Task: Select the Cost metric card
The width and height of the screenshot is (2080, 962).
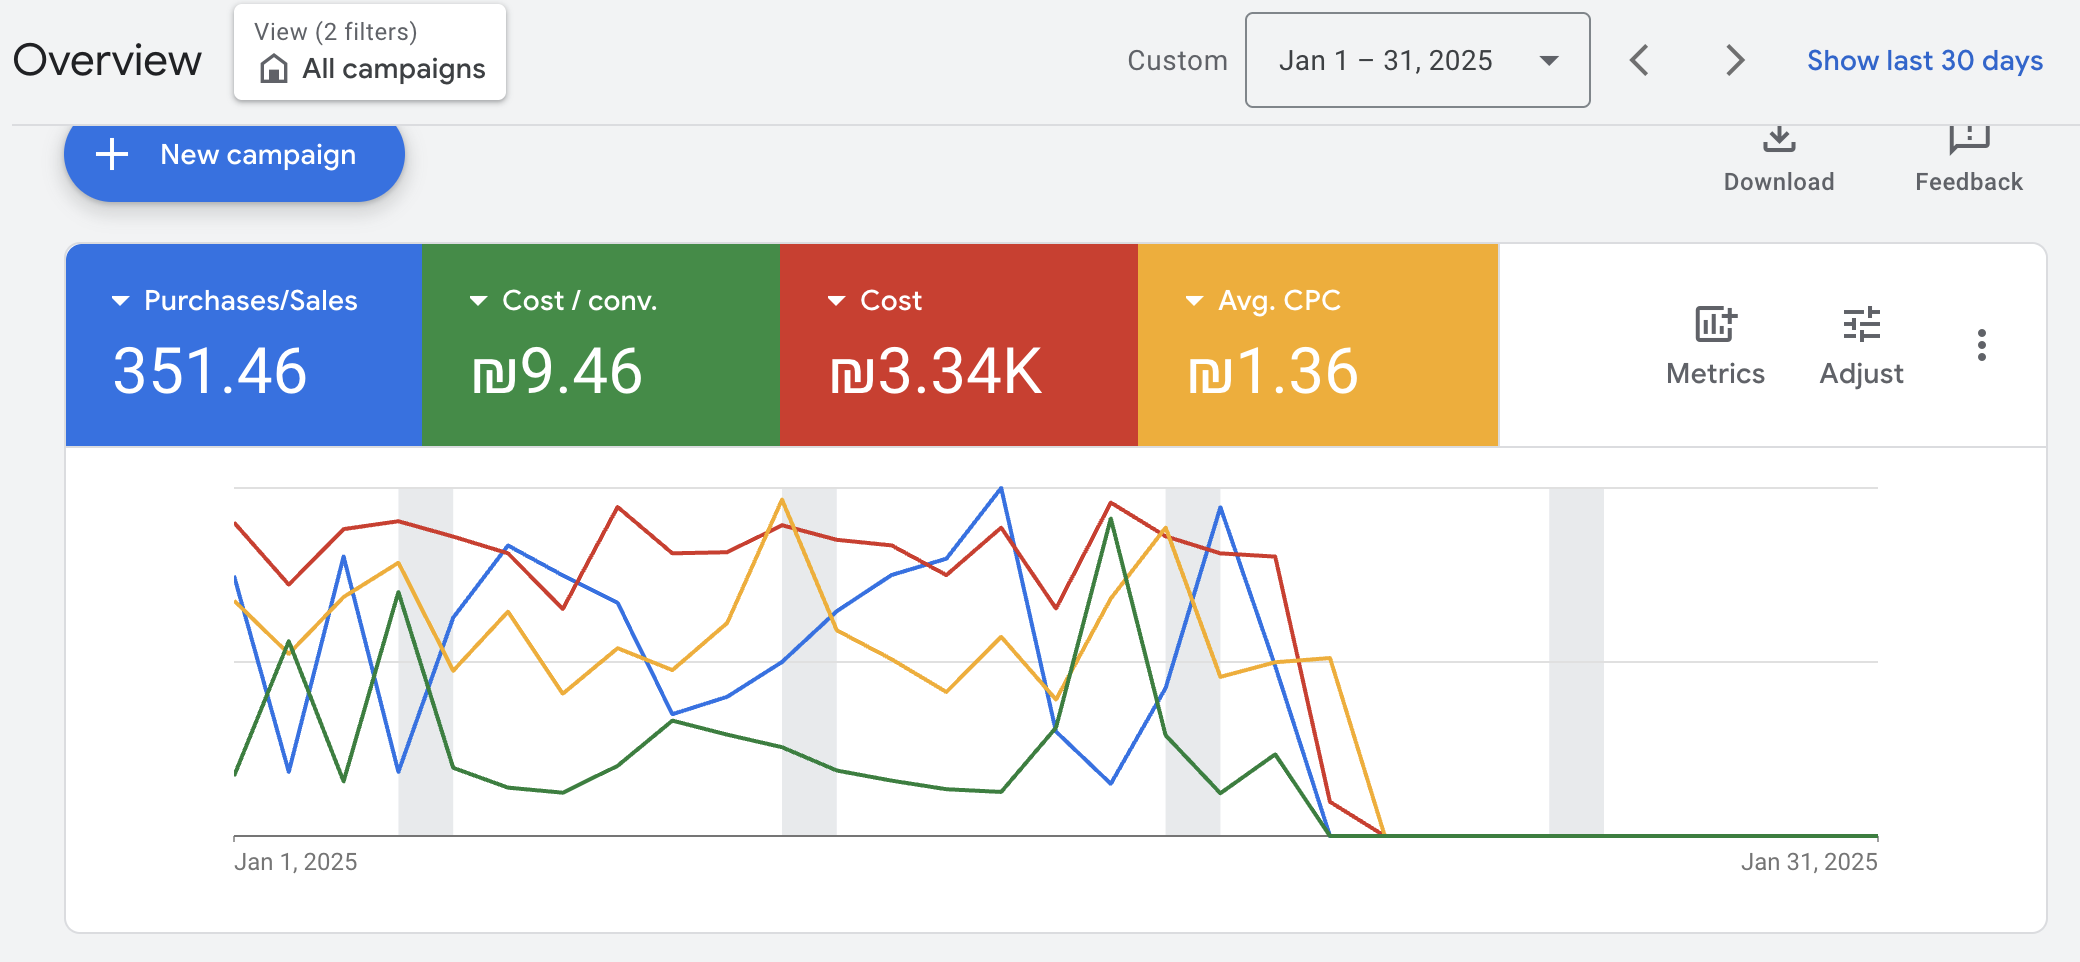Action: click(957, 345)
